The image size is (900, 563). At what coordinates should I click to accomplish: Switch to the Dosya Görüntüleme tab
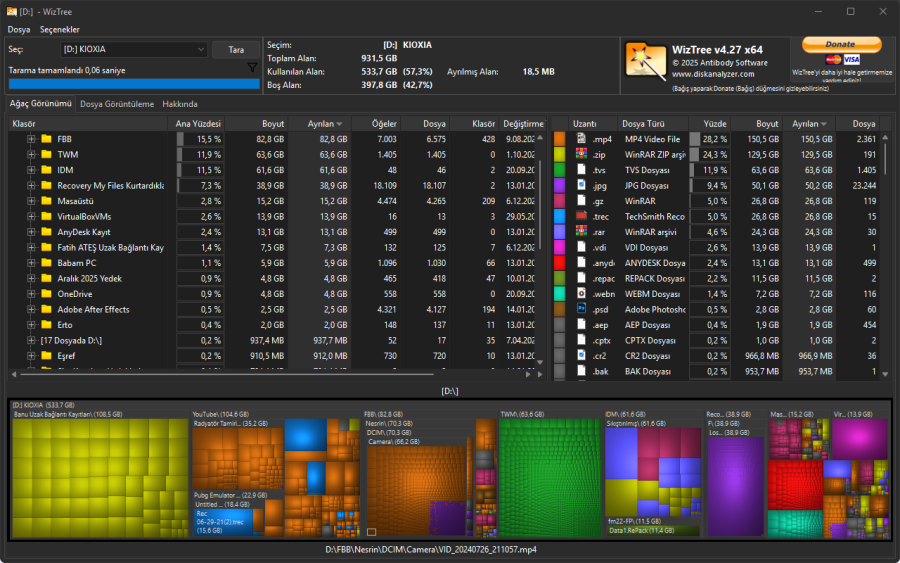point(117,104)
